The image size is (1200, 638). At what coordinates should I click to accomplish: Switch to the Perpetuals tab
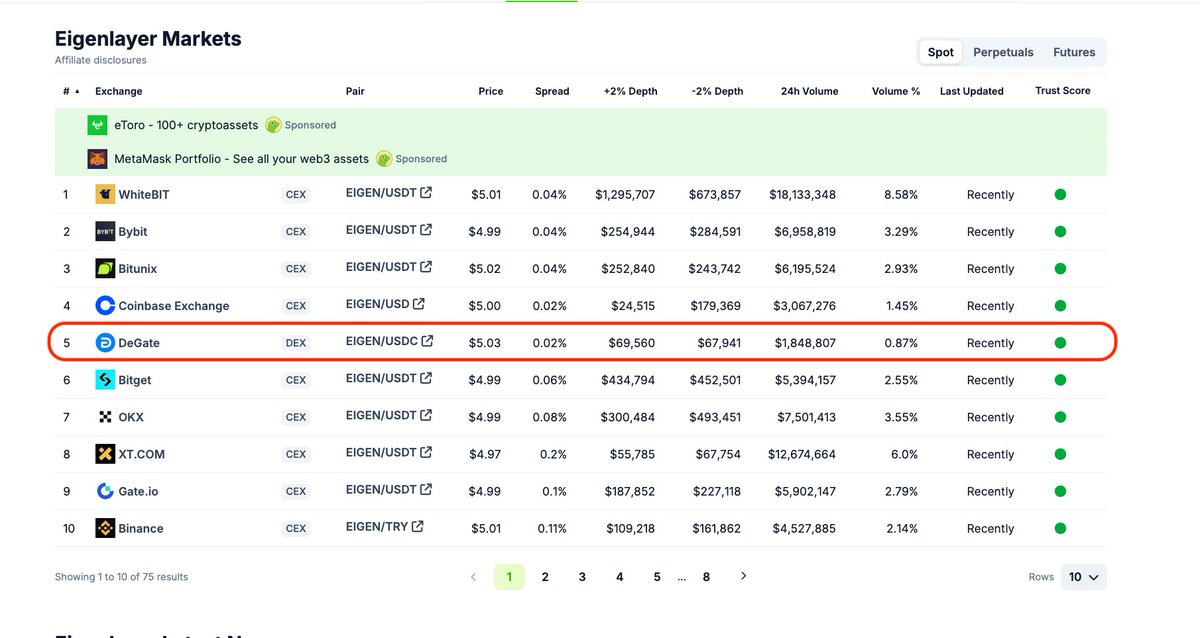[x=1003, y=51]
